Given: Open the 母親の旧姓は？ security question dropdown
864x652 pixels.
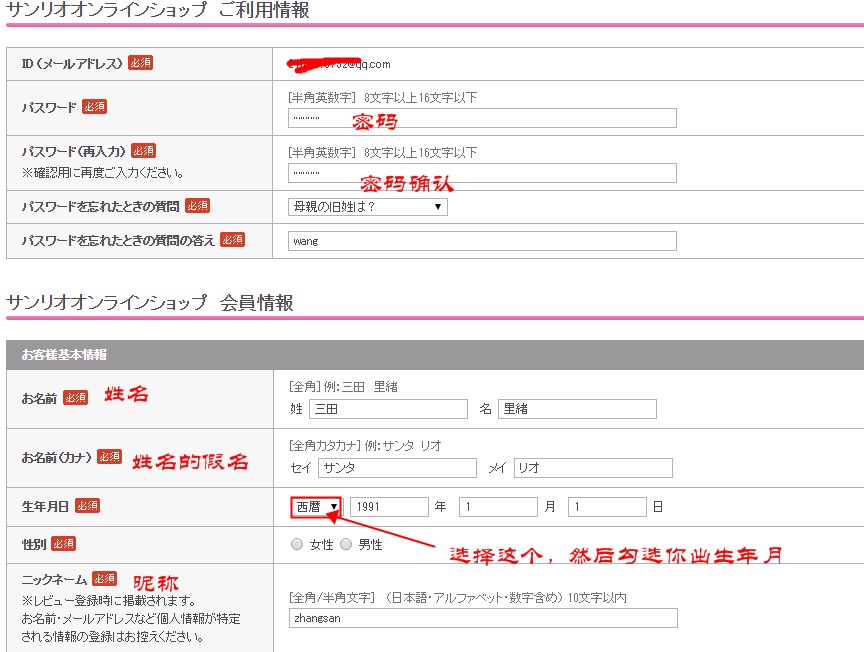Looking at the screenshot, I should [367, 207].
